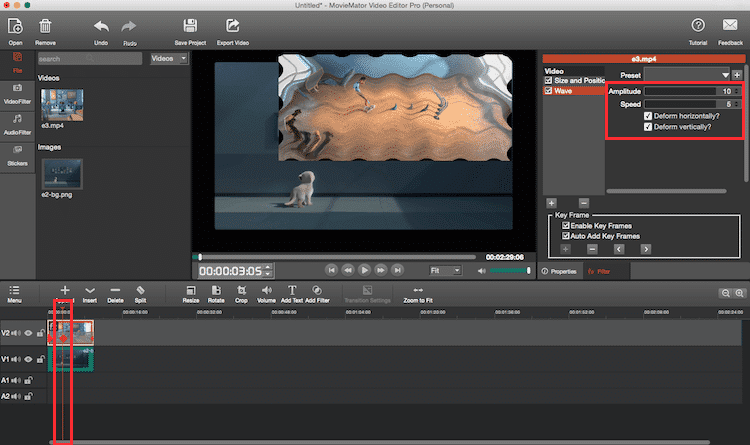750x445 pixels.
Task: Select the Split tool
Action: pos(140,290)
